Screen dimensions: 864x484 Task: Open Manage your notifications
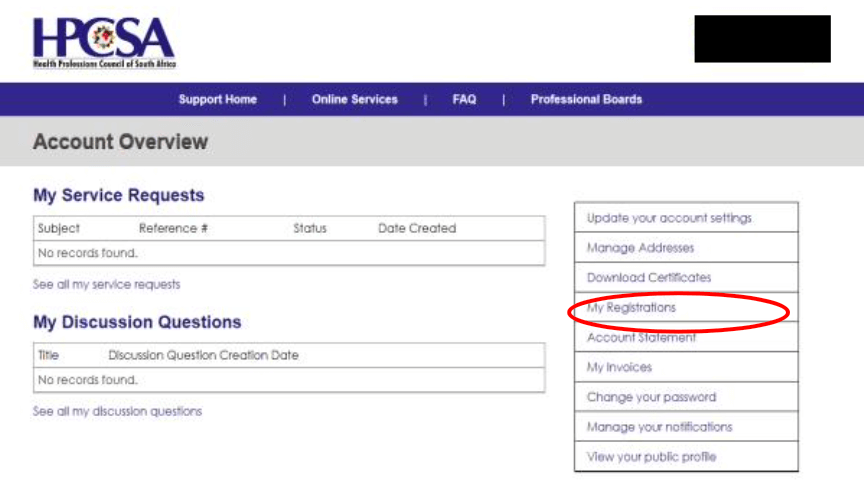(659, 427)
